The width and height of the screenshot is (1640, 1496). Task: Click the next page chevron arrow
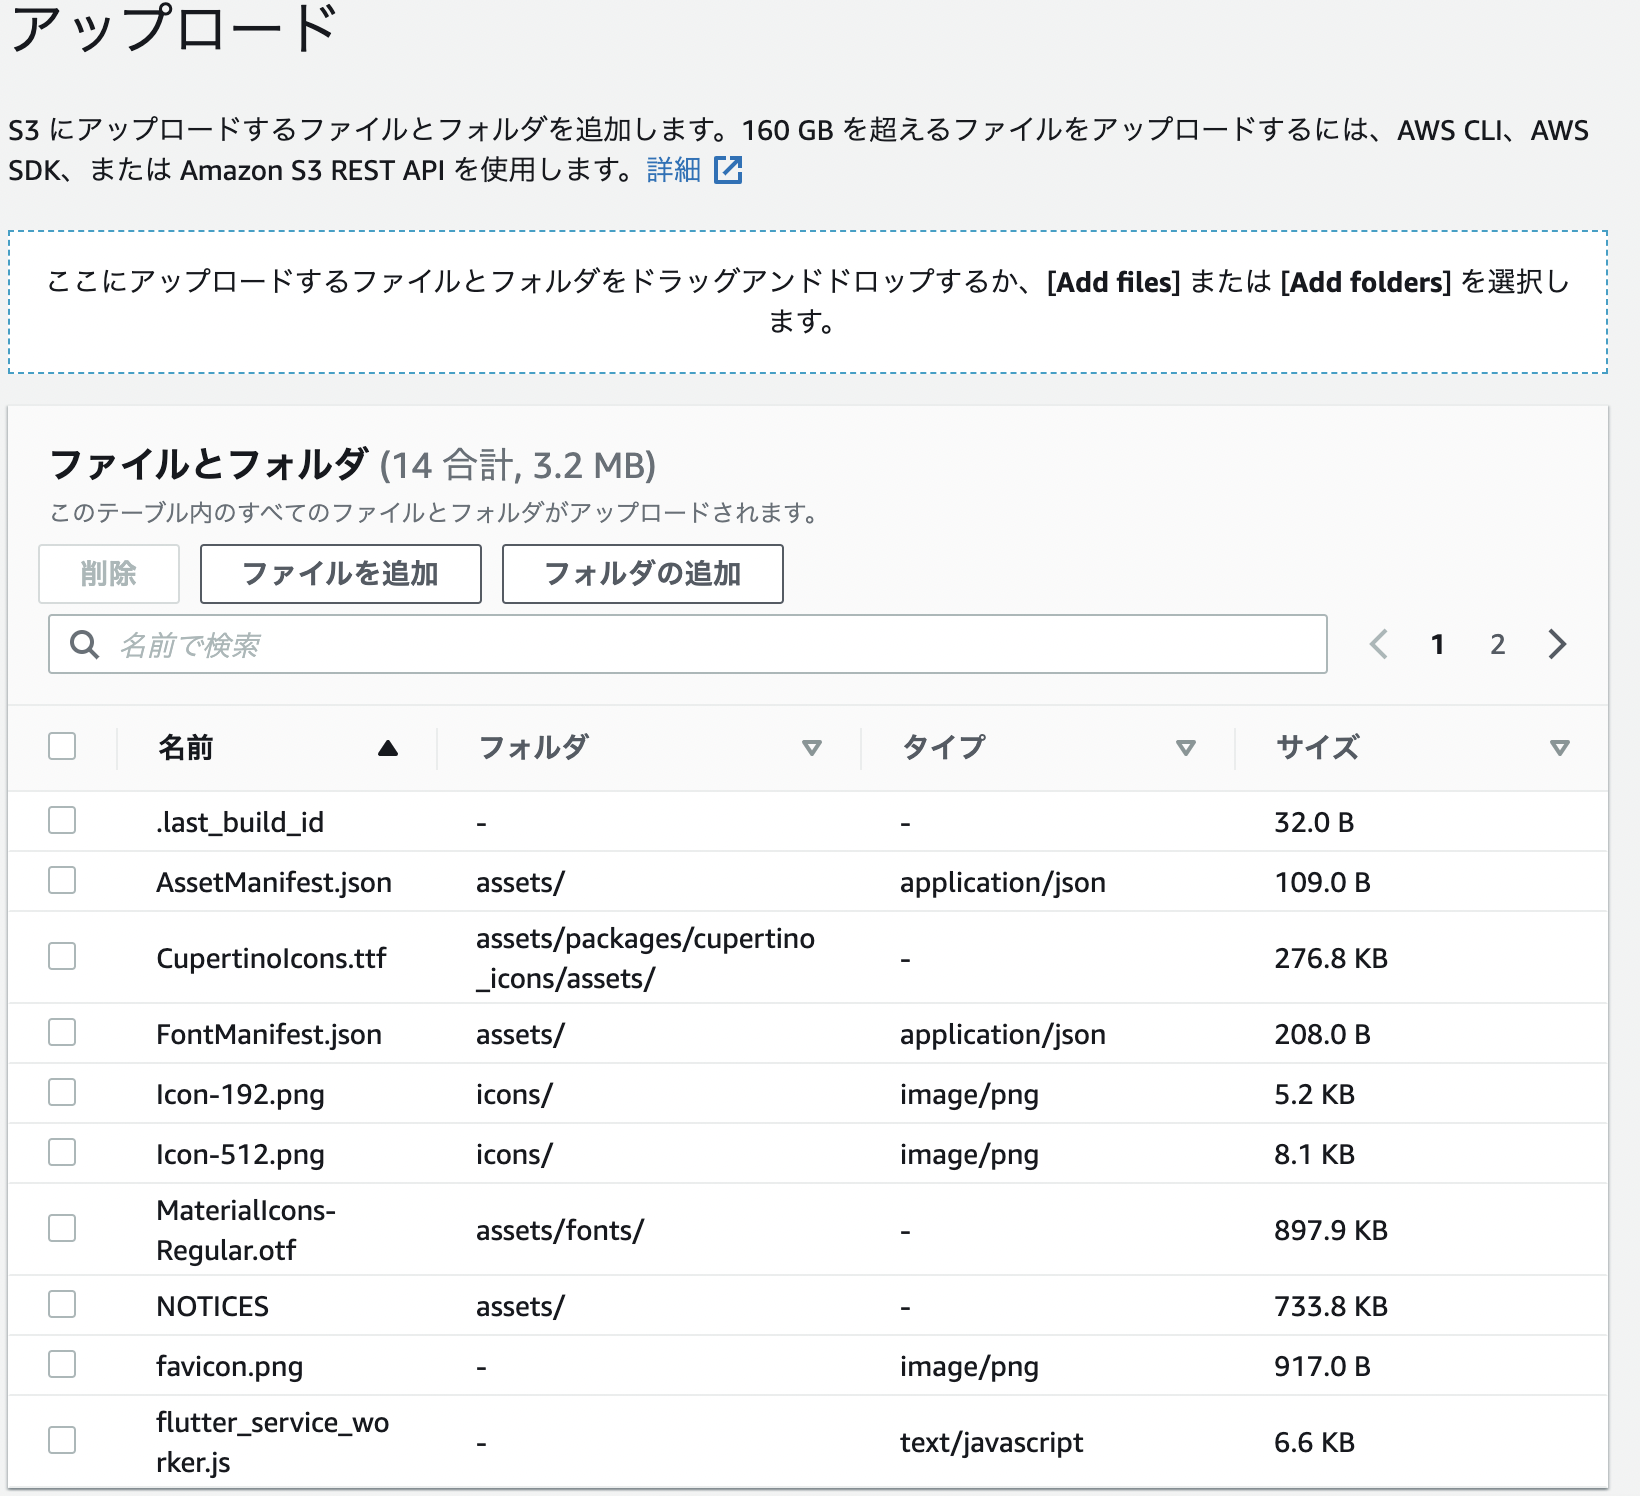1557,645
